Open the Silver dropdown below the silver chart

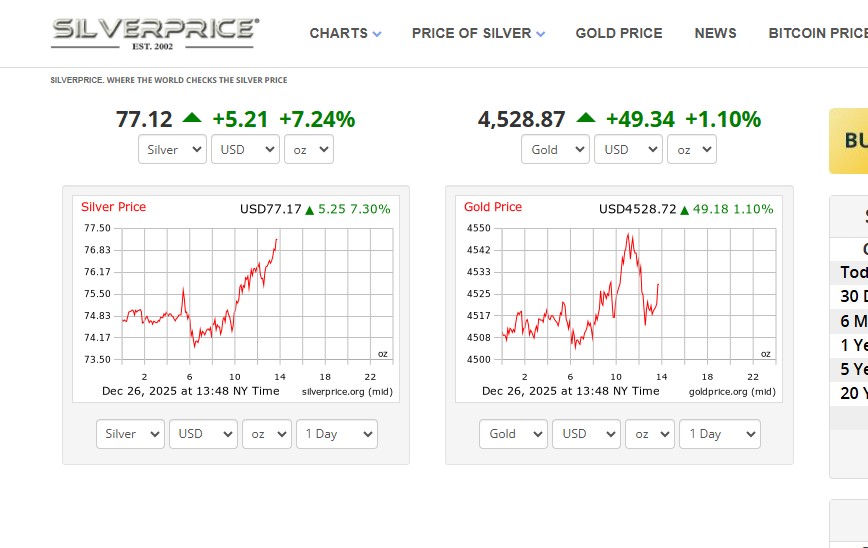pos(130,434)
